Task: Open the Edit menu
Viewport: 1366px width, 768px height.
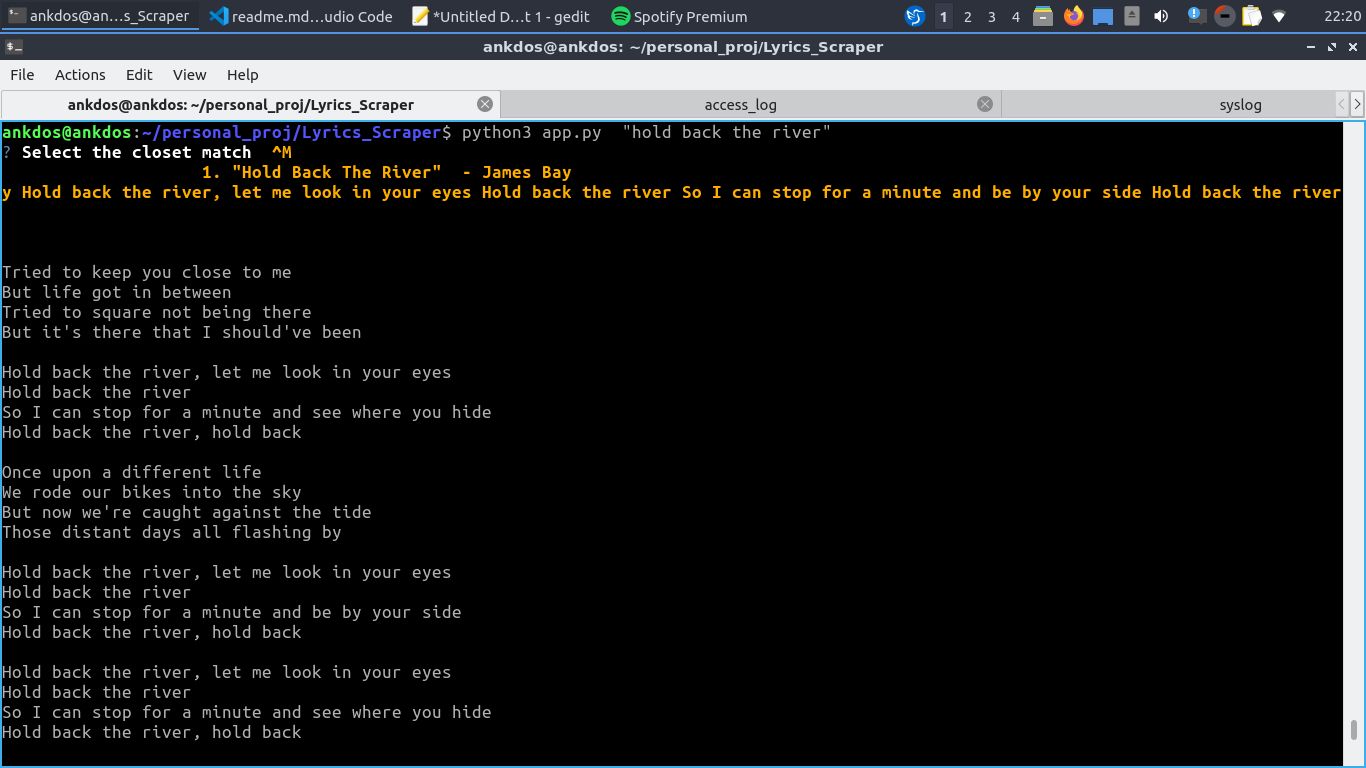Action: [x=139, y=75]
